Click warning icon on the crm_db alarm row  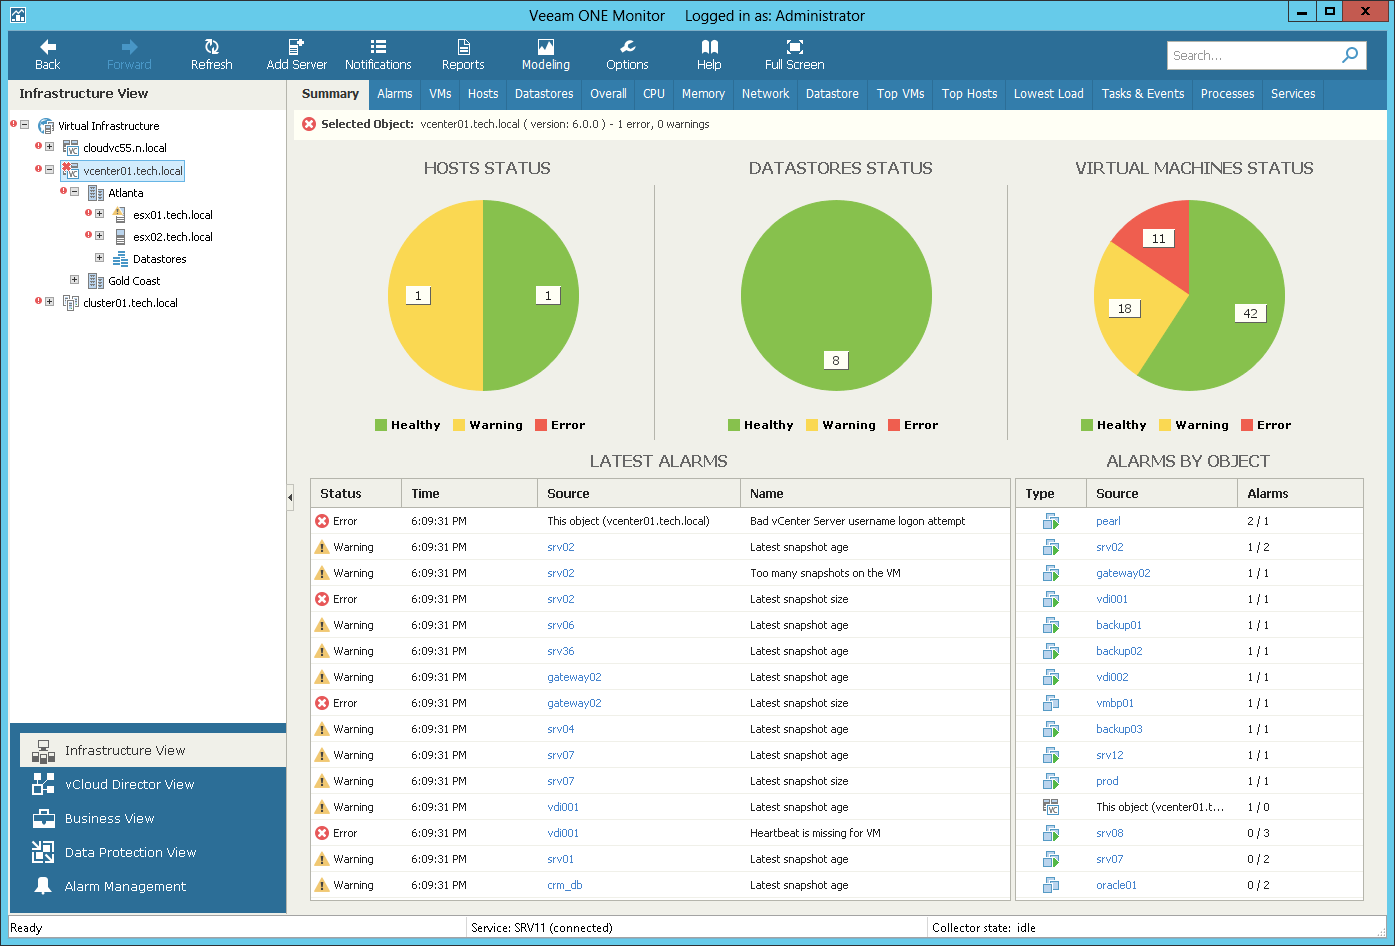322,885
